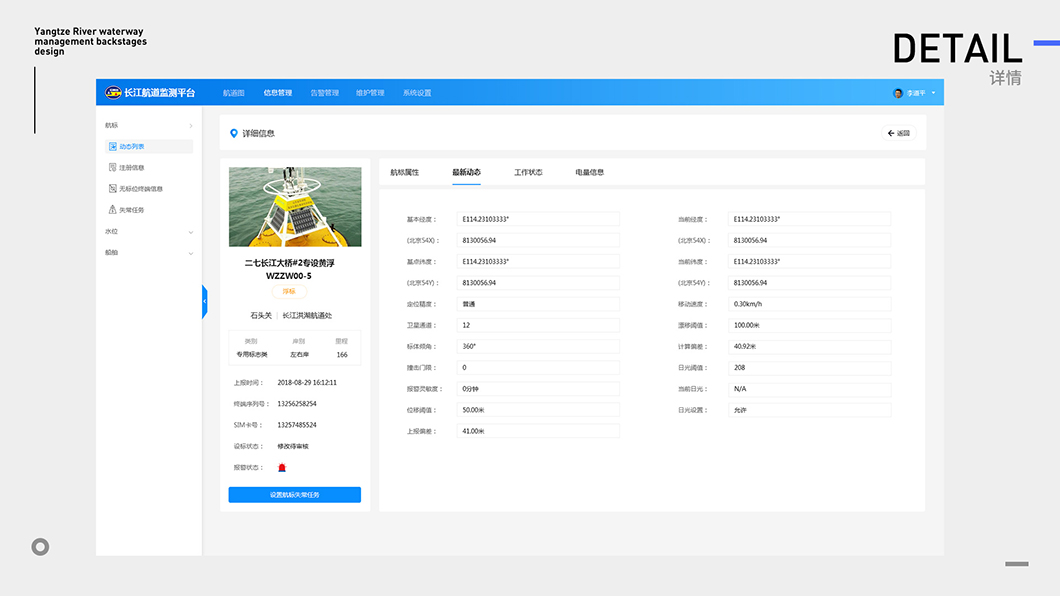Open the 航道图 menu
The height and width of the screenshot is (596, 1060).
[233, 93]
